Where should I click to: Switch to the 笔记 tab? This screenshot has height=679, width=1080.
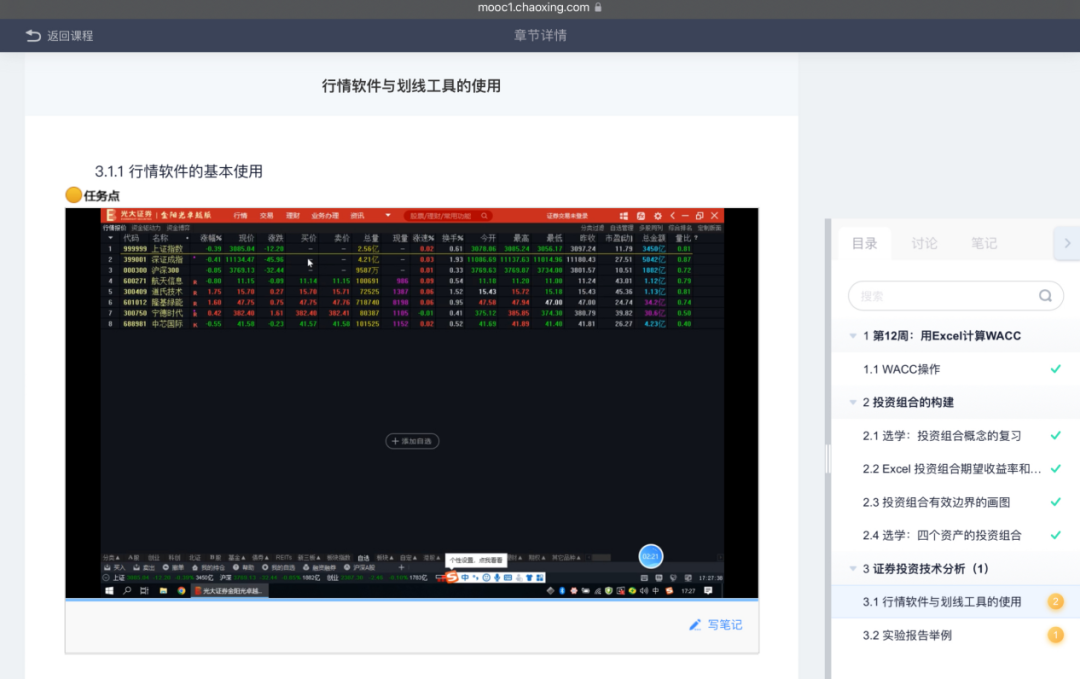click(984, 243)
